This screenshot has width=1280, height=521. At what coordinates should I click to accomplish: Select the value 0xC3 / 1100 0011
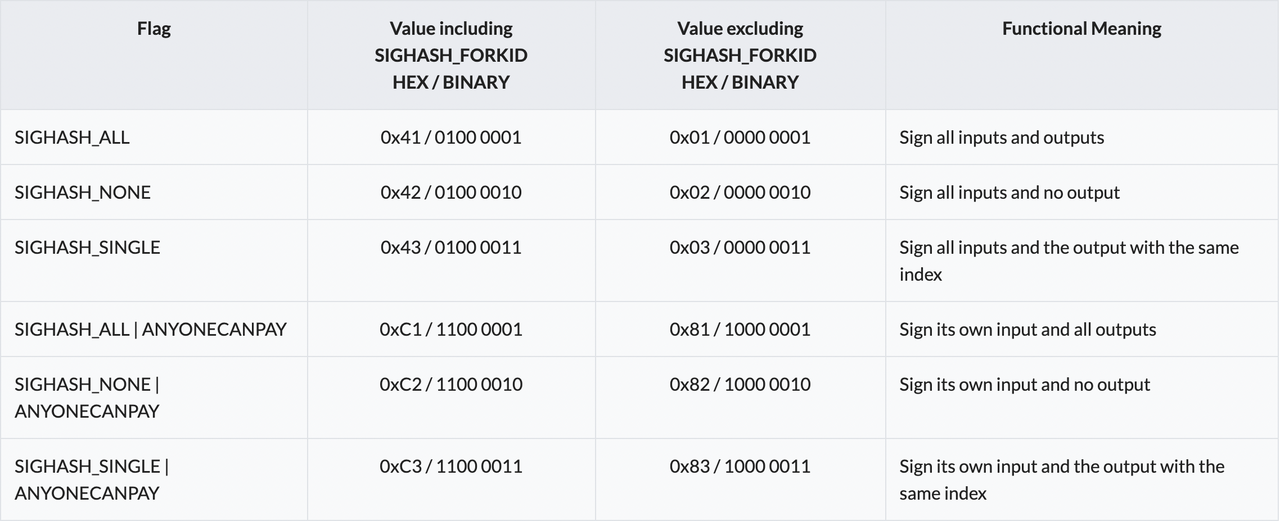tap(451, 466)
